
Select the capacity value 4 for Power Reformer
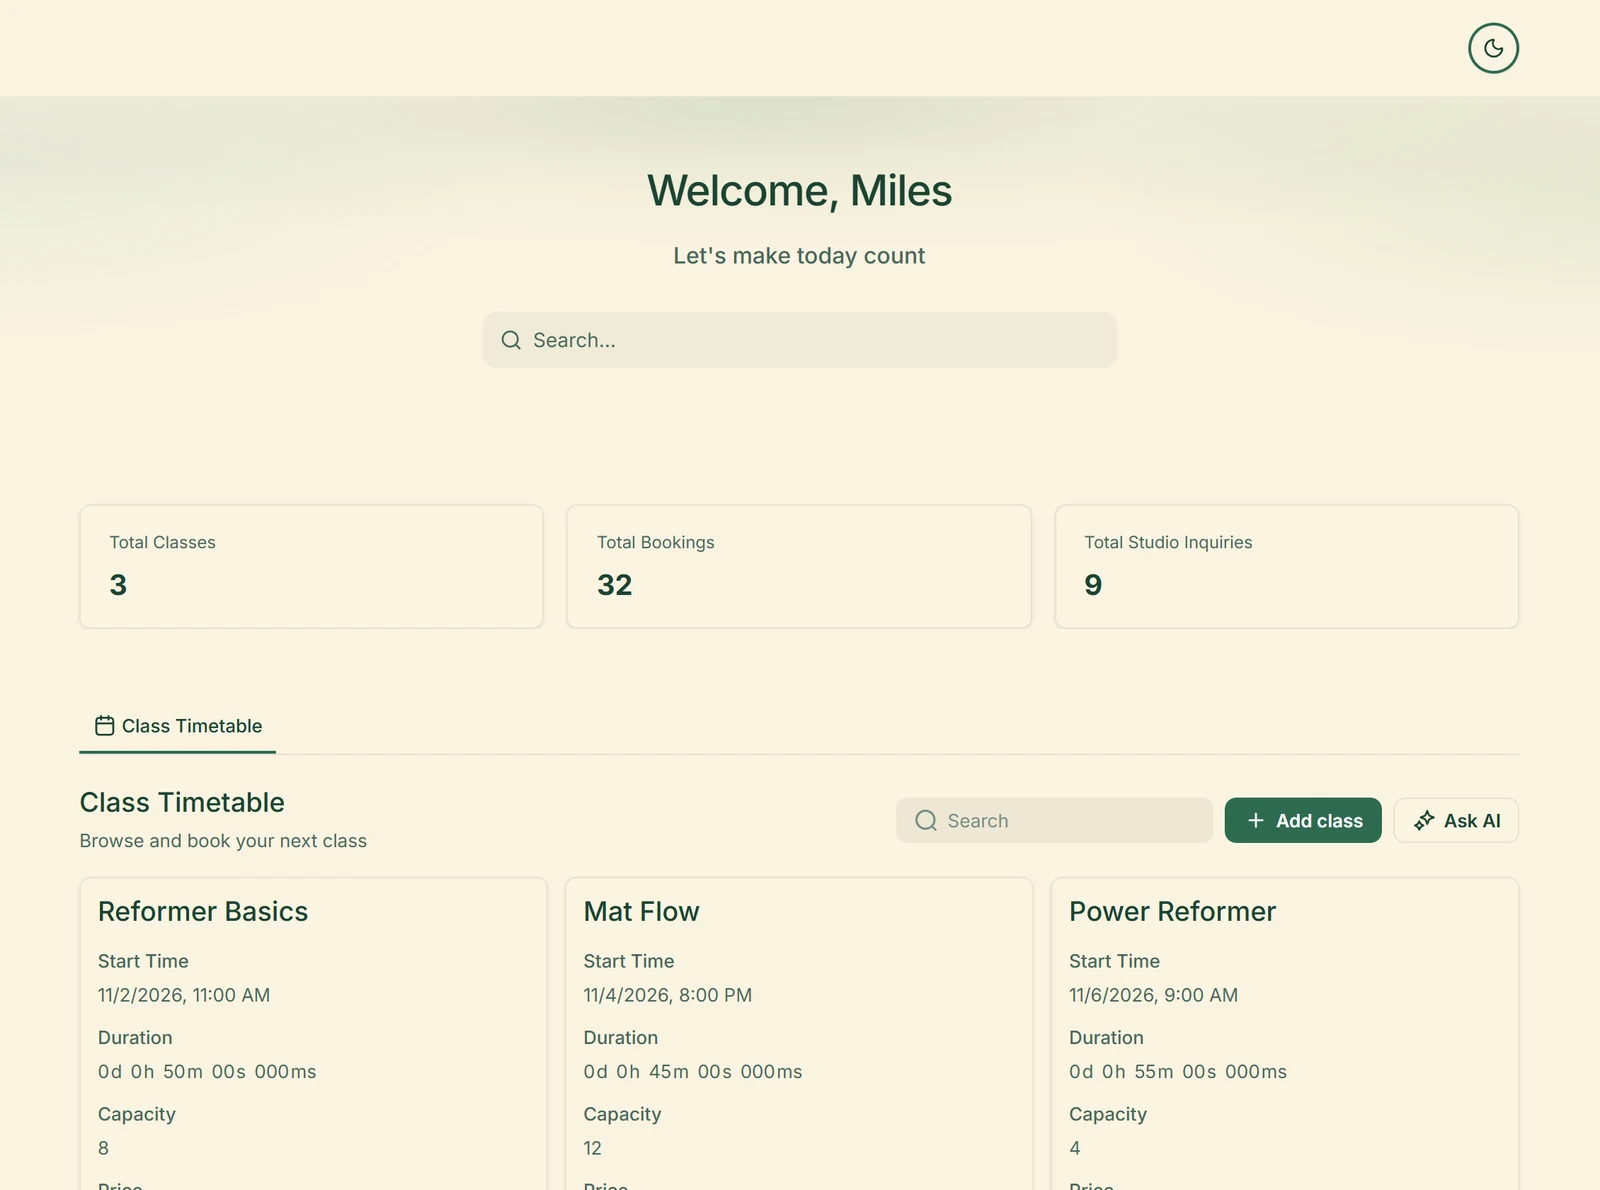tap(1075, 1148)
